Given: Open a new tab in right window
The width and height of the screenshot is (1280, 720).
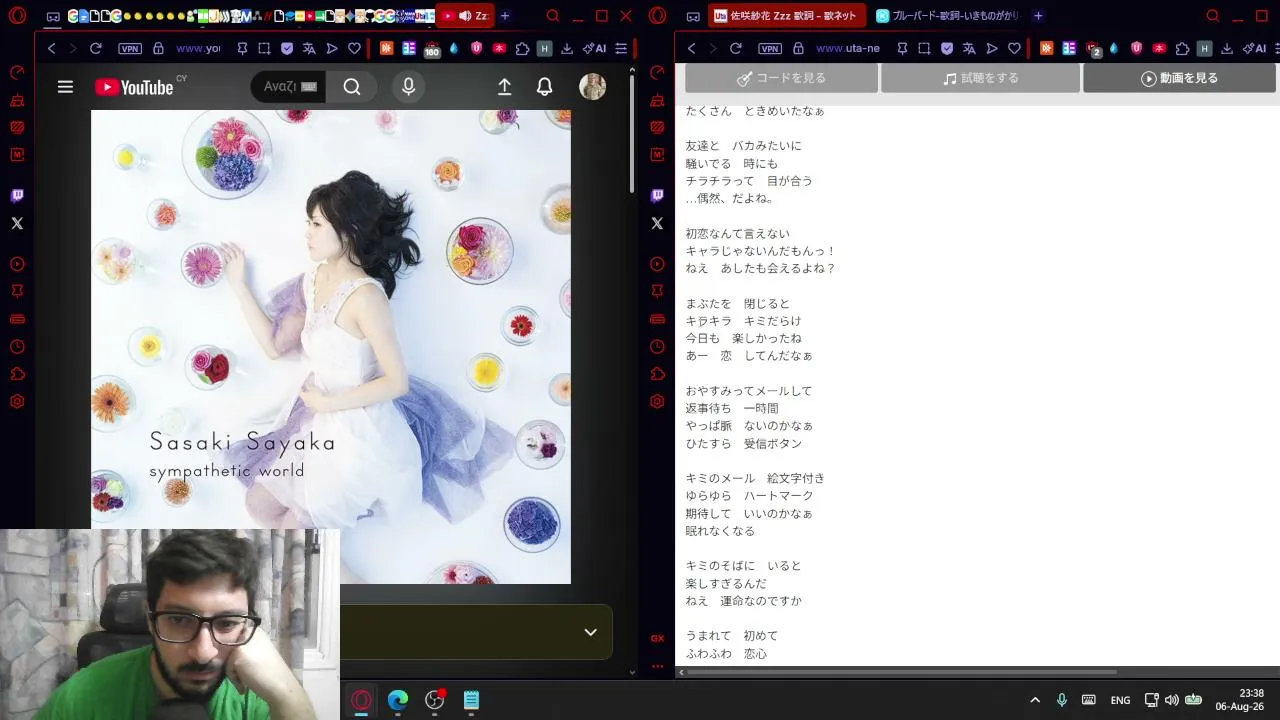Looking at the screenshot, I should point(1038,16).
